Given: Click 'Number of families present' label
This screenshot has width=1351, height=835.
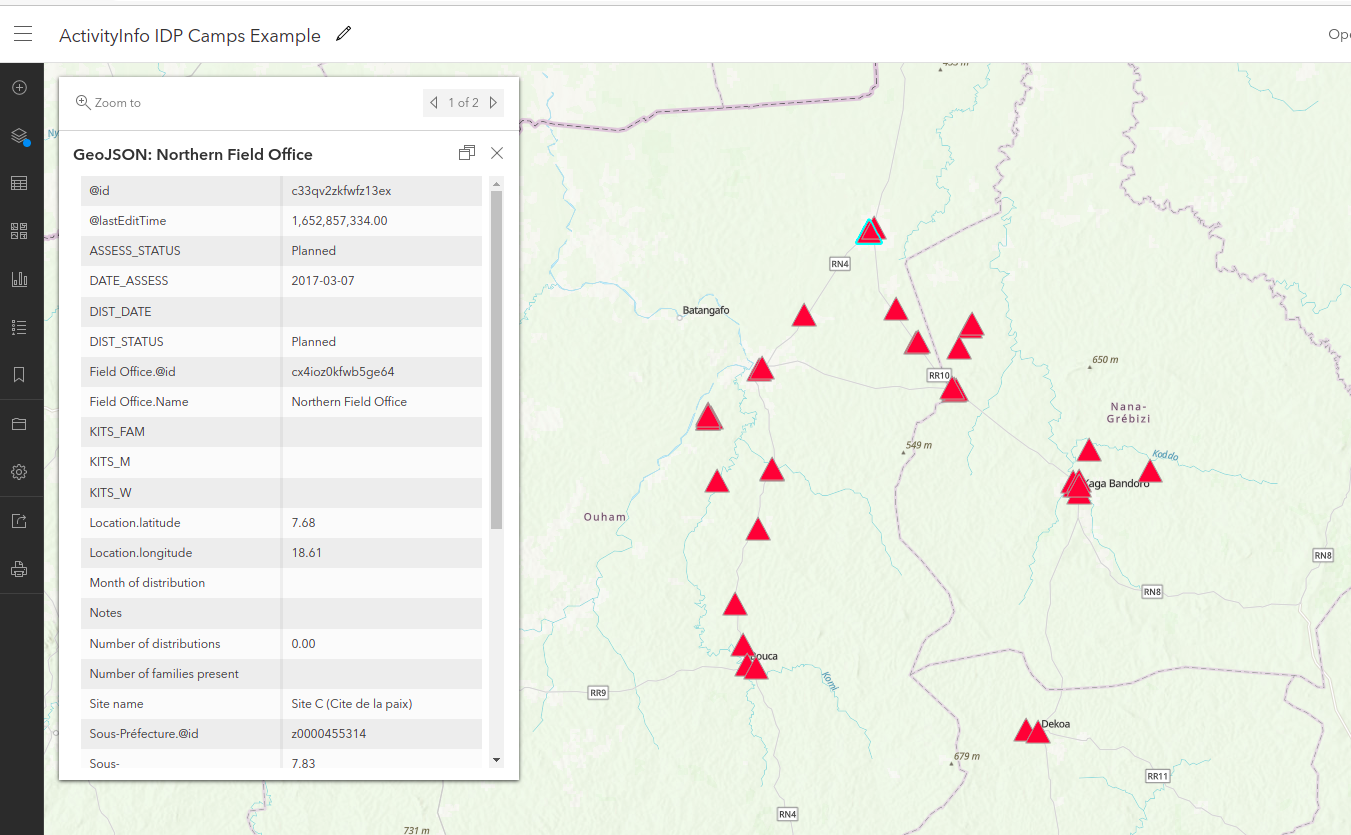Looking at the screenshot, I should (x=164, y=674).
